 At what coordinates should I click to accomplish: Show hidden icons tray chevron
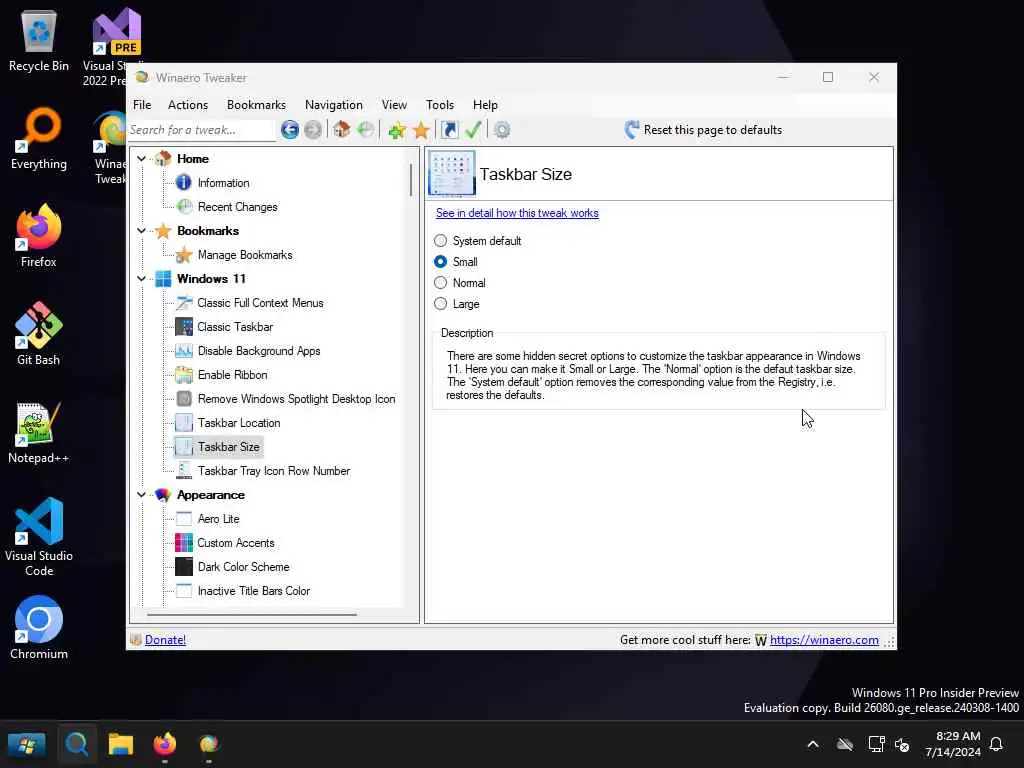coord(813,744)
